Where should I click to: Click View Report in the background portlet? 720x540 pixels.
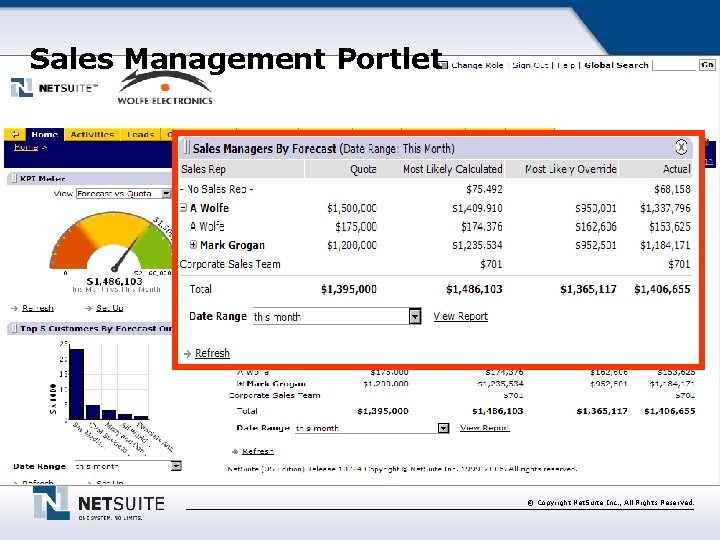click(x=484, y=428)
